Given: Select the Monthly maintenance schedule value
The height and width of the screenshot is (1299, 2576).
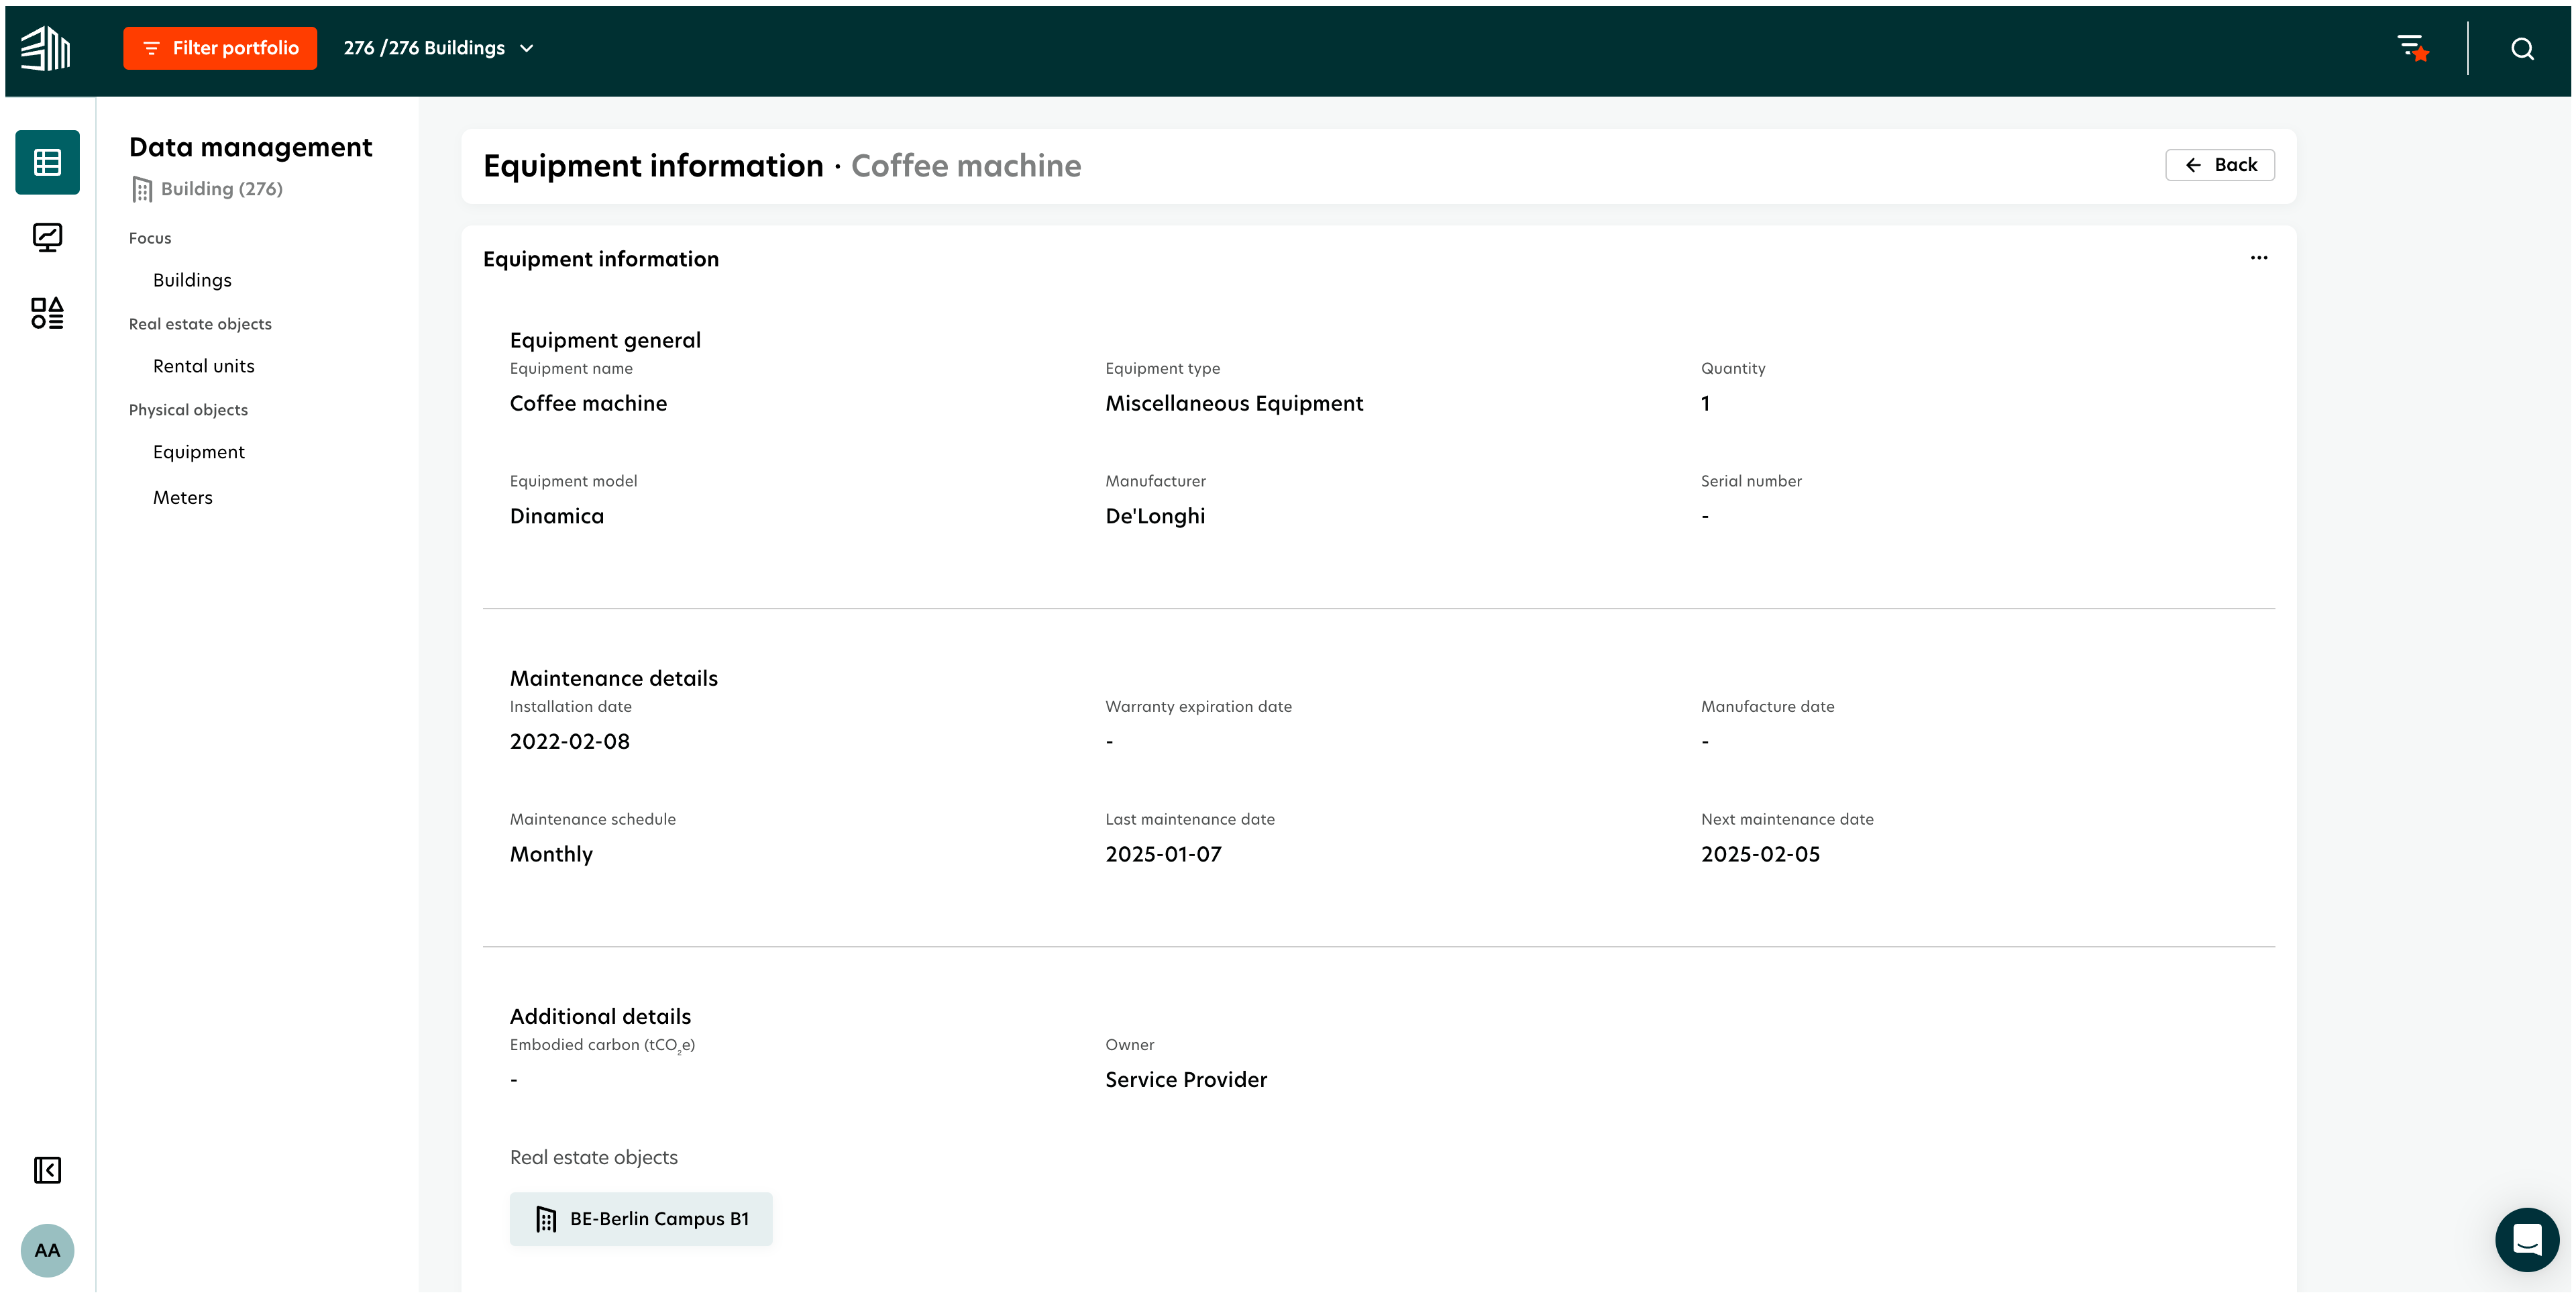Looking at the screenshot, I should [x=551, y=854].
